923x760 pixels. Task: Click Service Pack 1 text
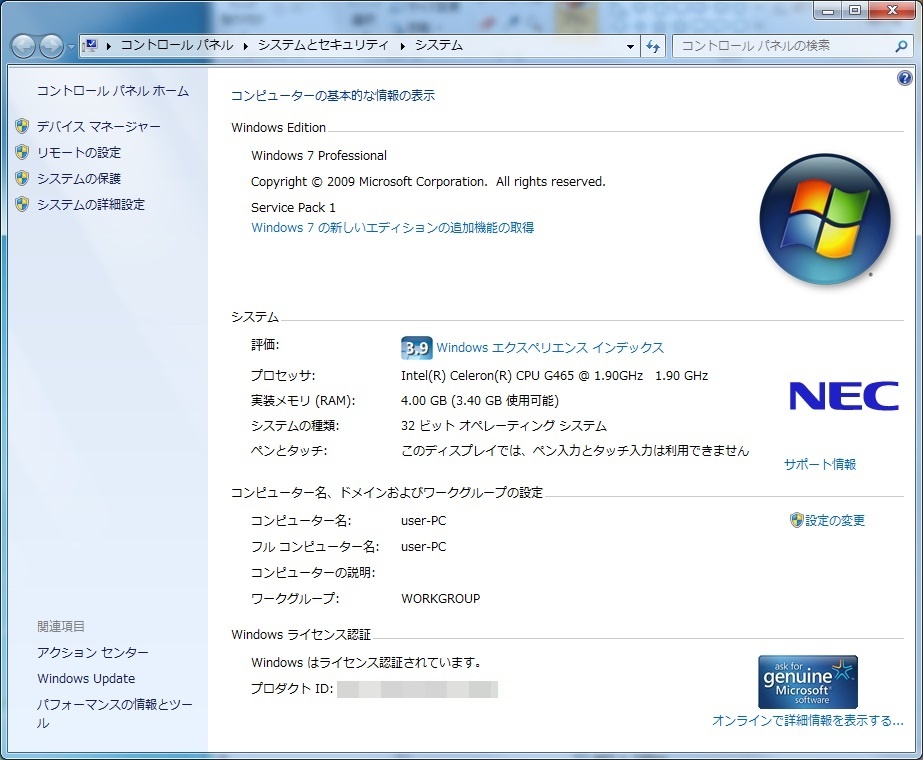coord(293,207)
